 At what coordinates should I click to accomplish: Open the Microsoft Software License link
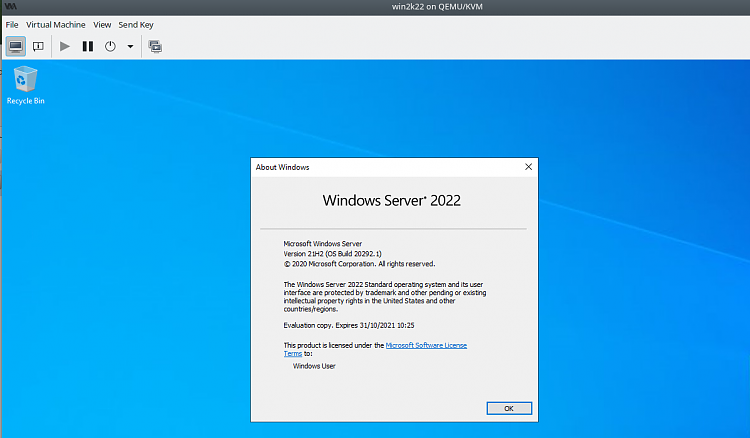(426, 345)
